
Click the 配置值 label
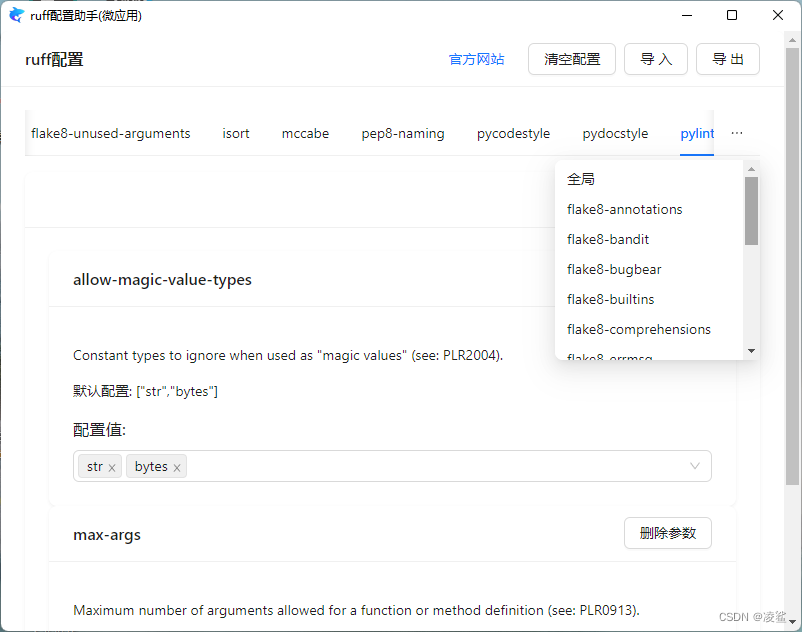99,430
